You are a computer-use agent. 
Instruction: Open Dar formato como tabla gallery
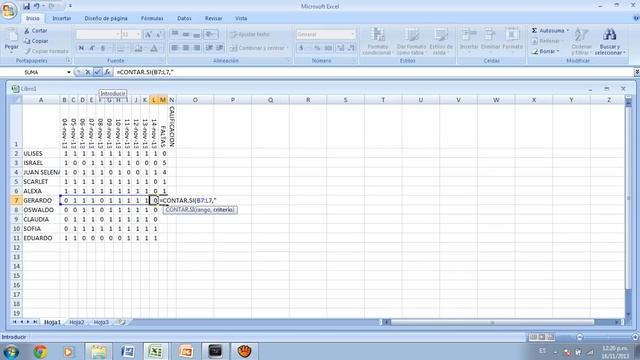pyautogui.click(x=411, y=41)
